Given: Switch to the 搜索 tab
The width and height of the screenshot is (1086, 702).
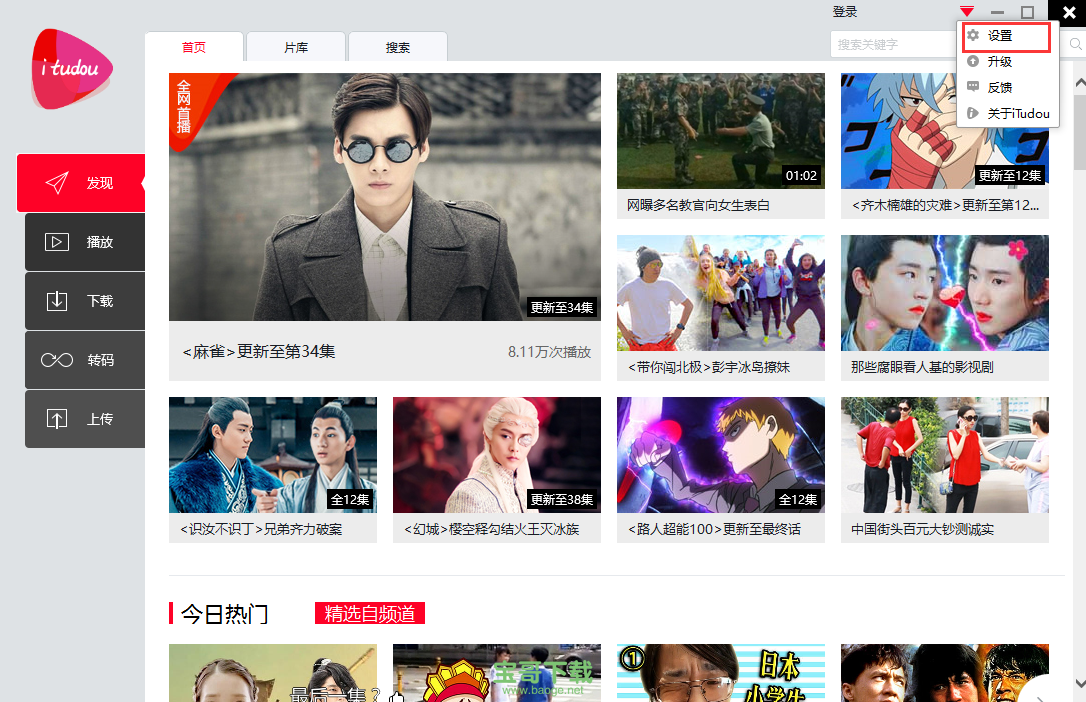Looking at the screenshot, I should [398, 47].
